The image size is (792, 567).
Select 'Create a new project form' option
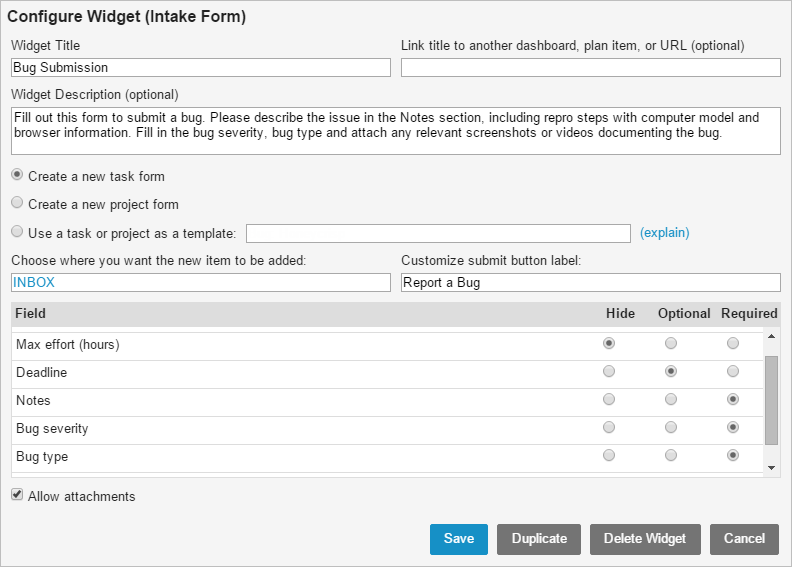point(17,203)
